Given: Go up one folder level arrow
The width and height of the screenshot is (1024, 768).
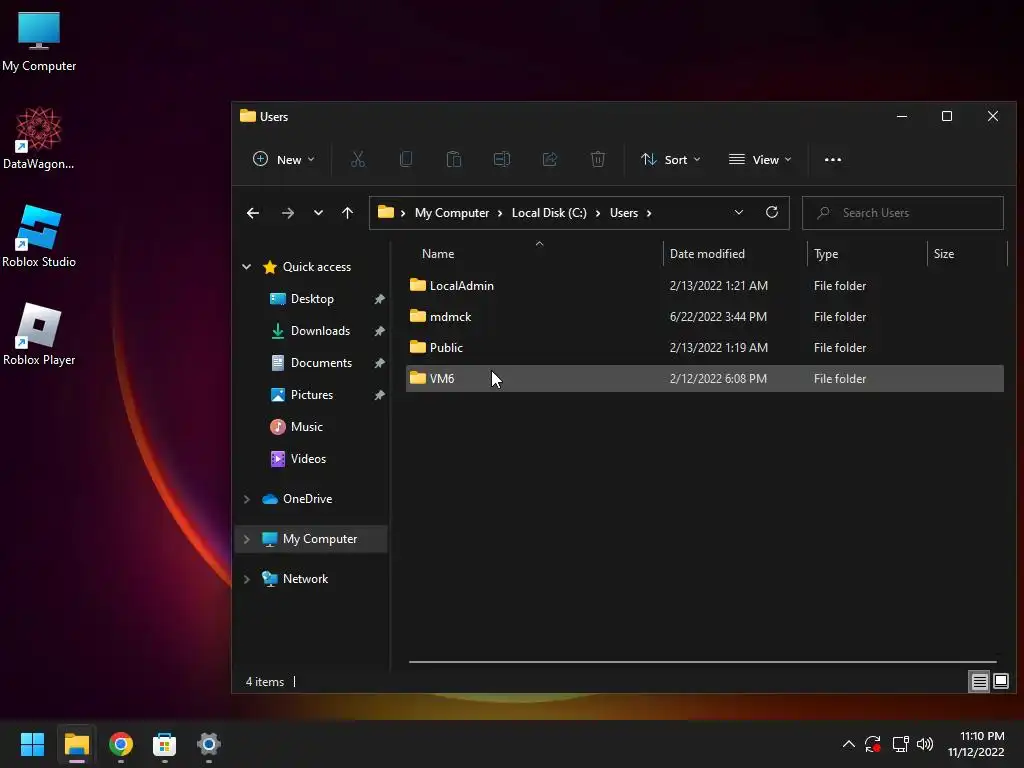Looking at the screenshot, I should tap(347, 213).
